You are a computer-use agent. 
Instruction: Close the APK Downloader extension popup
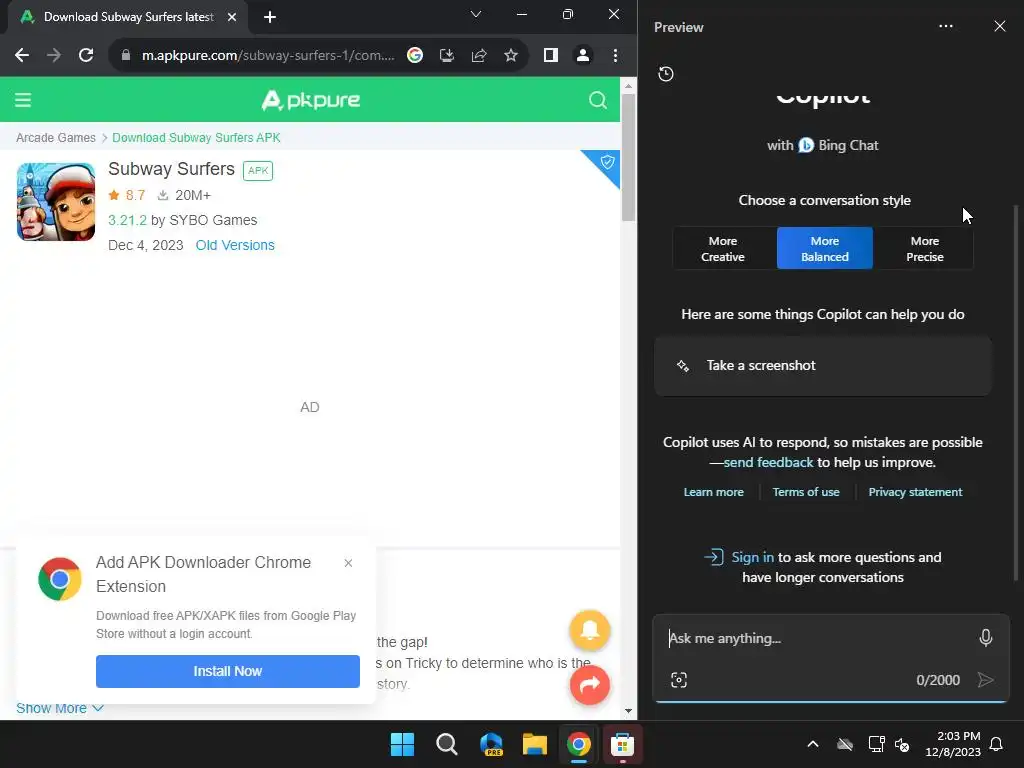click(x=348, y=563)
